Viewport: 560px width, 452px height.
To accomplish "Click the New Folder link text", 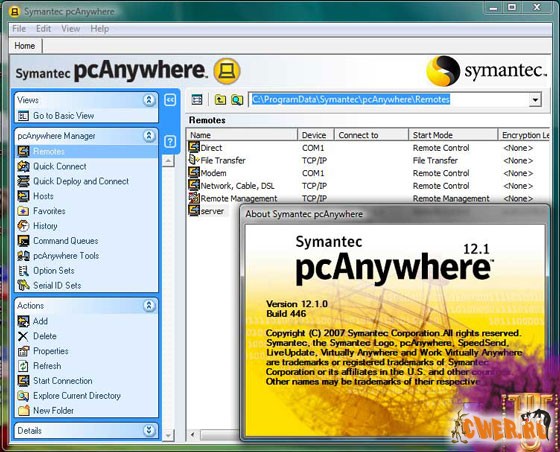I will pos(53,411).
